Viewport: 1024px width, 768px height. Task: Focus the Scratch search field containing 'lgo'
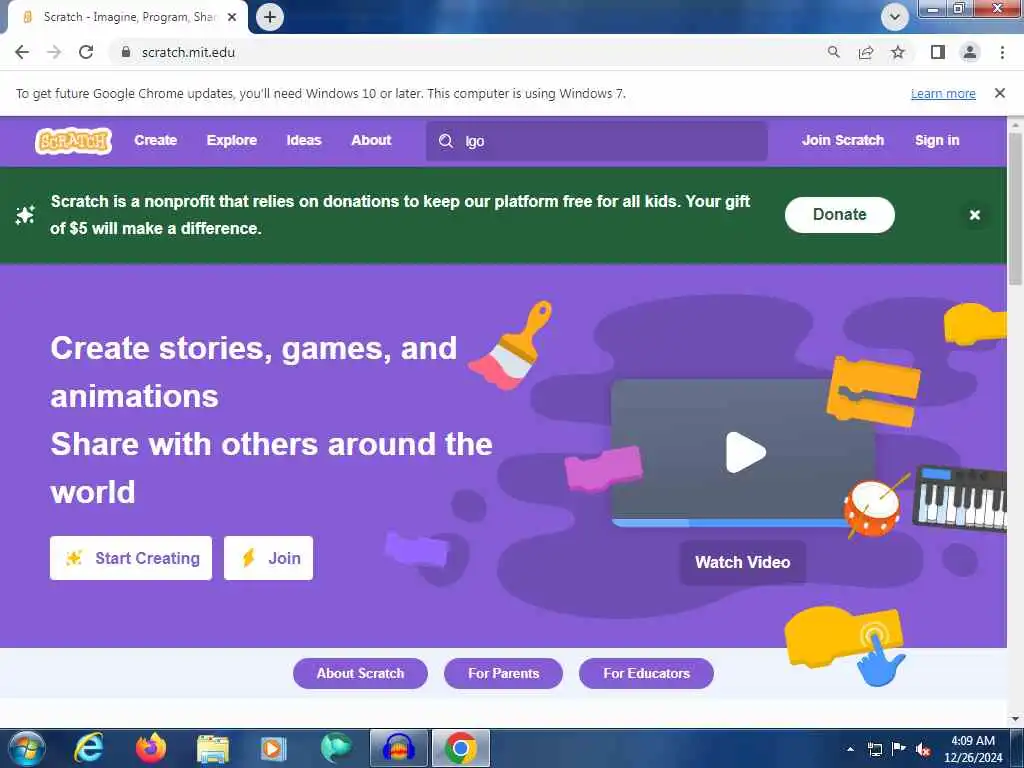coord(596,141)
